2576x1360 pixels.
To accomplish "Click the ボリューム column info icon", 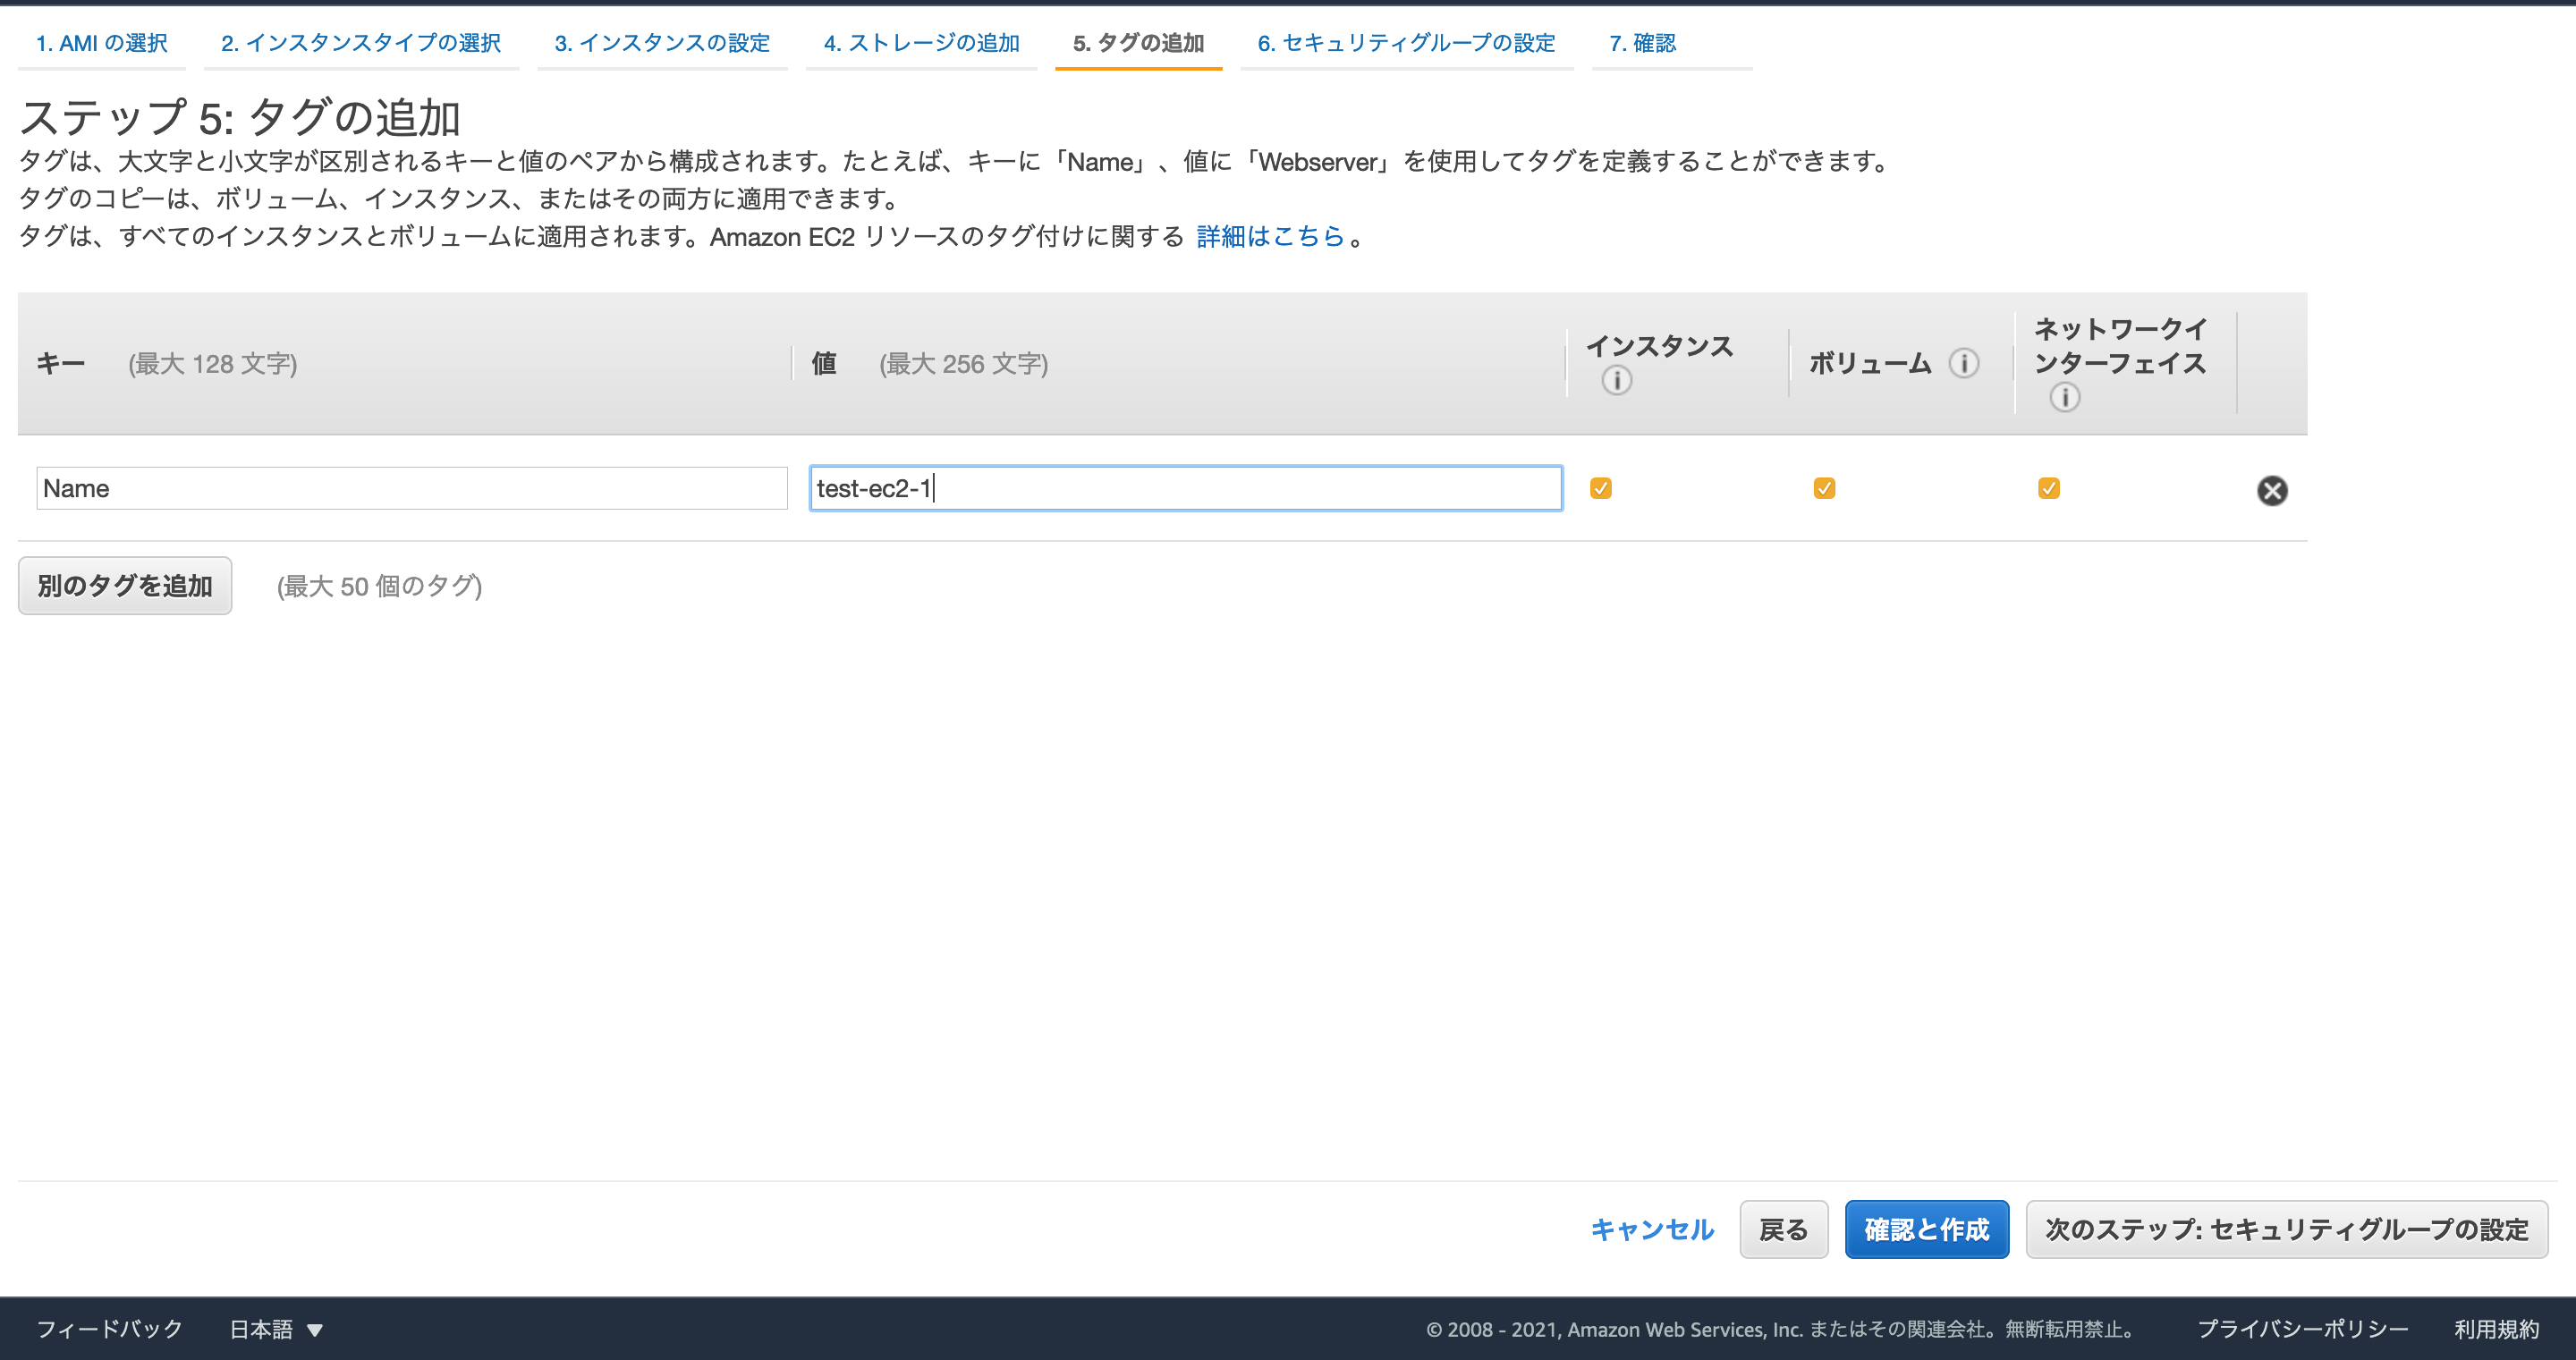I will click(x=1963, y=364).
